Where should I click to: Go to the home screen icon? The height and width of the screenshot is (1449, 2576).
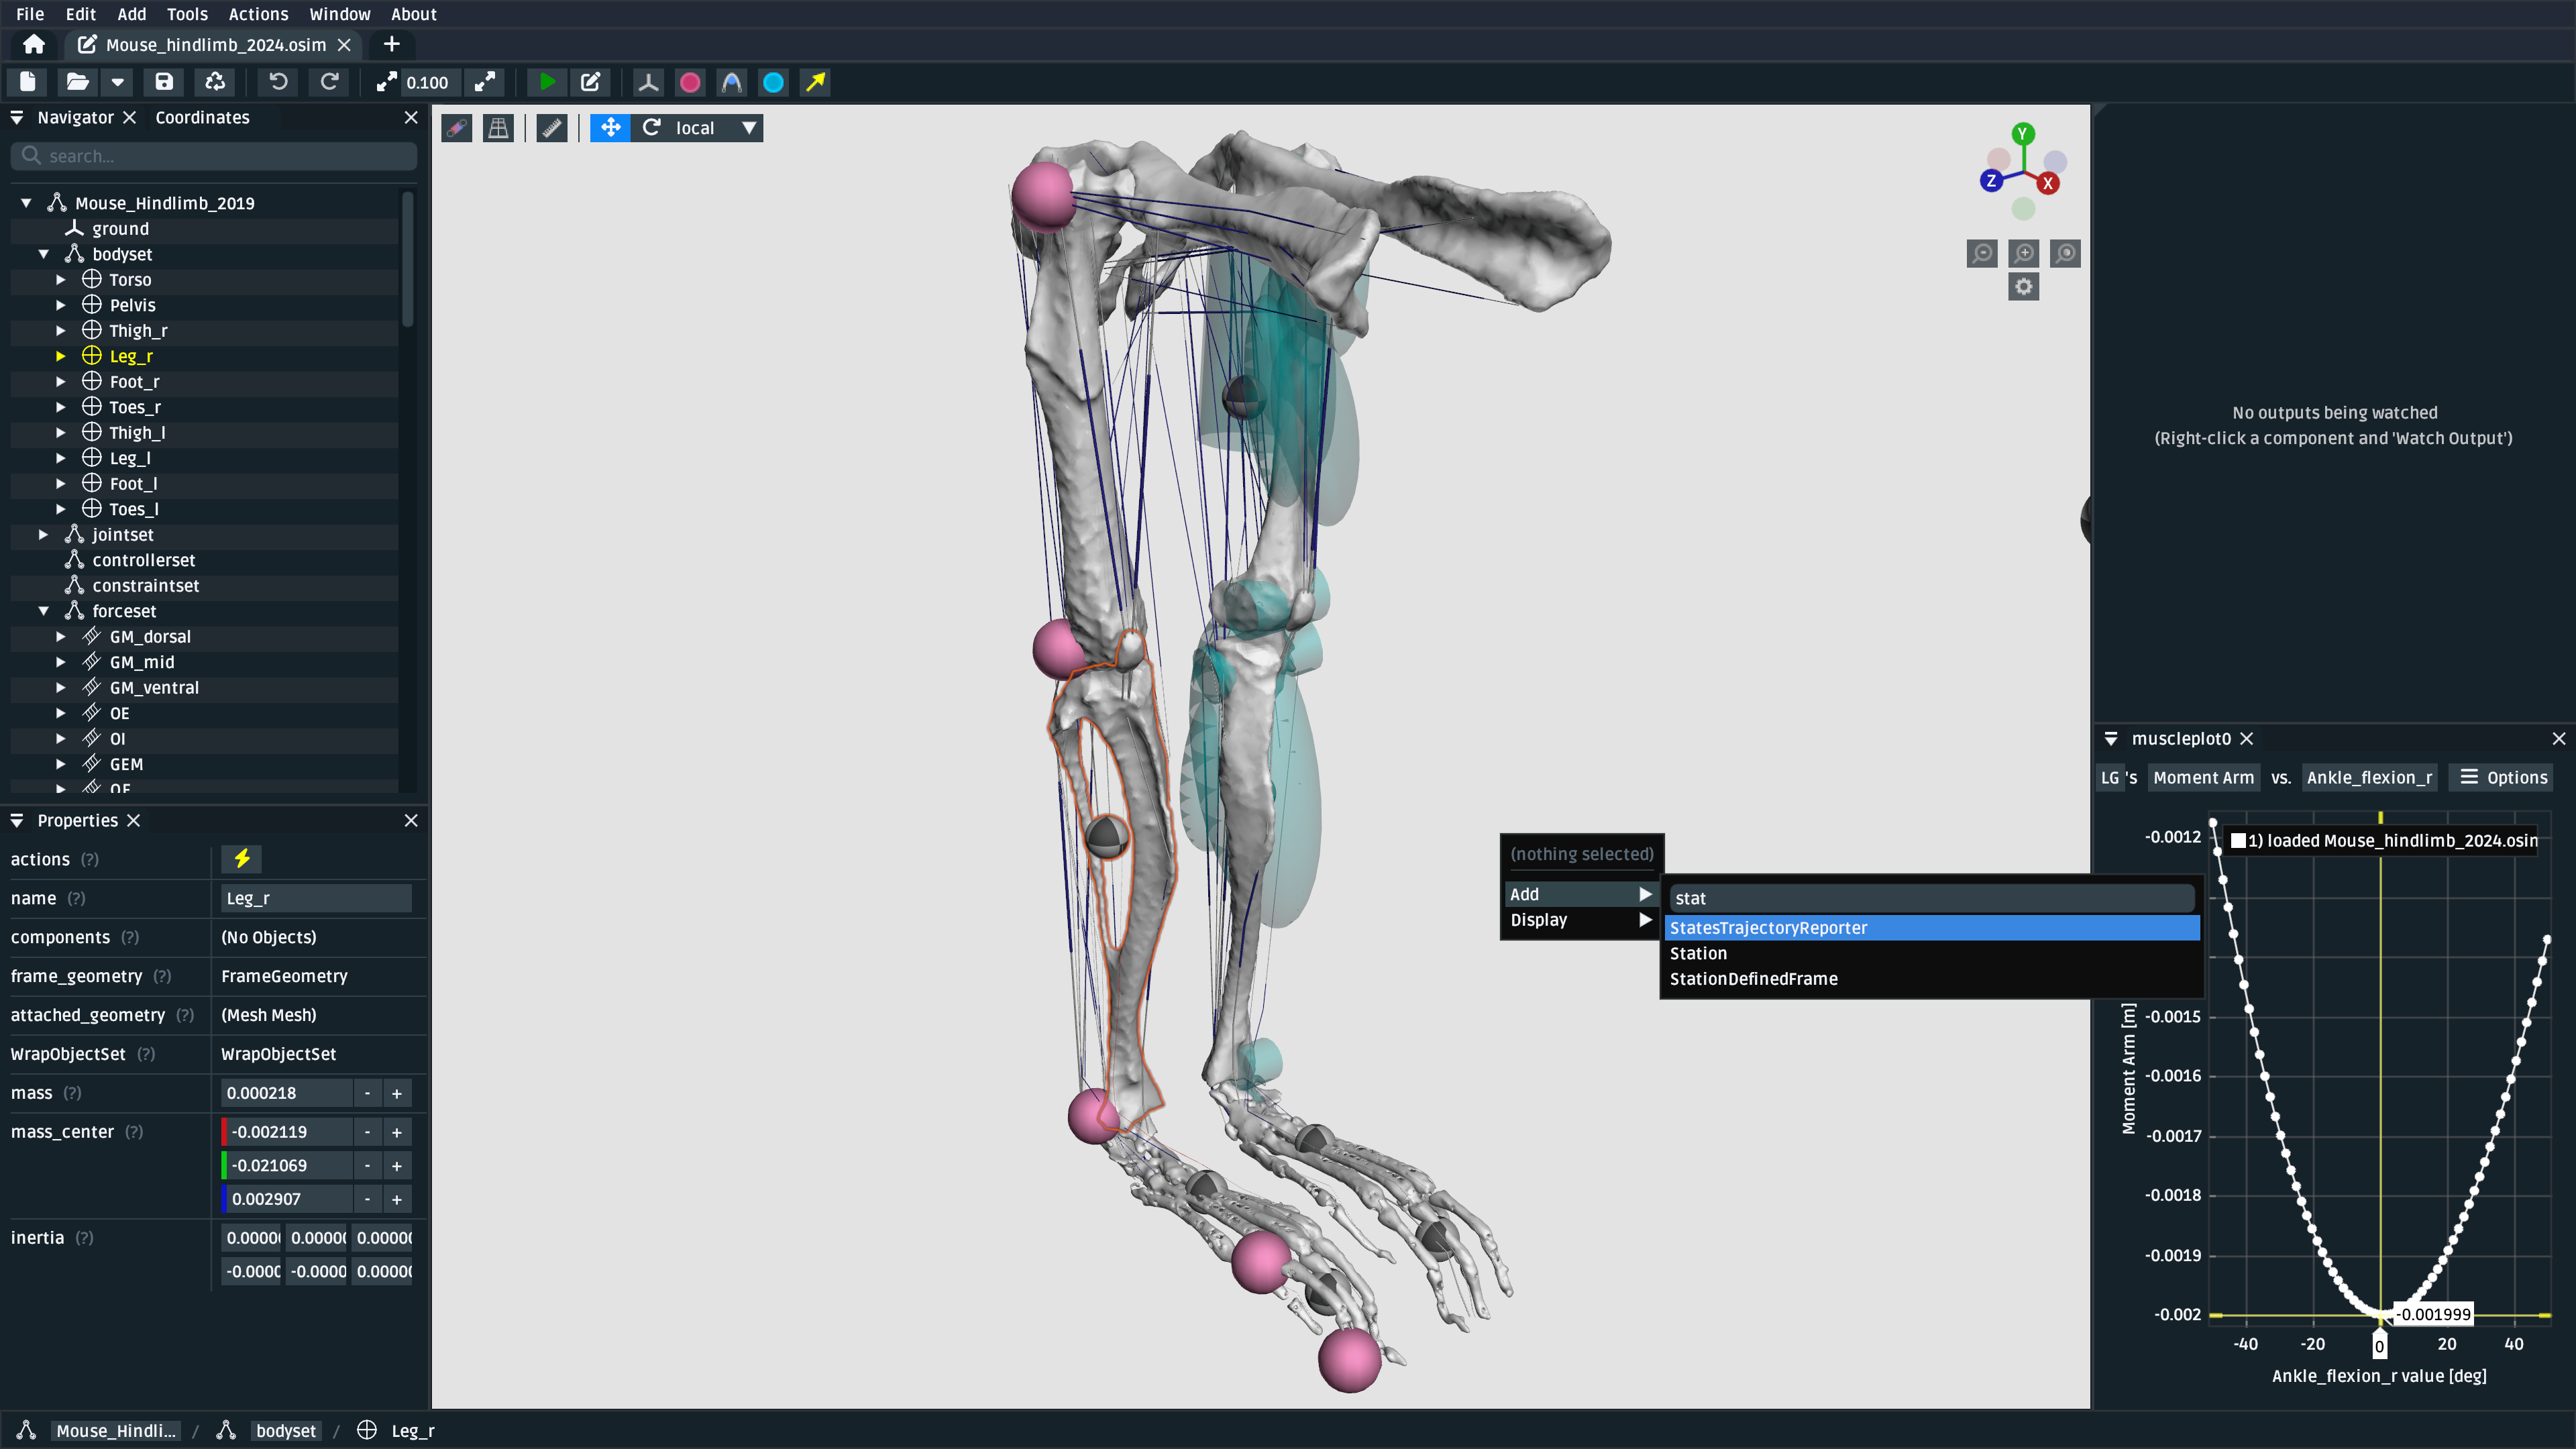point(34,44)
